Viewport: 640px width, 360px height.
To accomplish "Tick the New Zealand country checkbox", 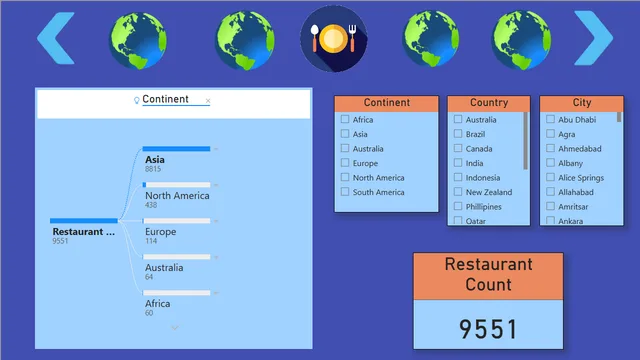I will coord(458,192).
